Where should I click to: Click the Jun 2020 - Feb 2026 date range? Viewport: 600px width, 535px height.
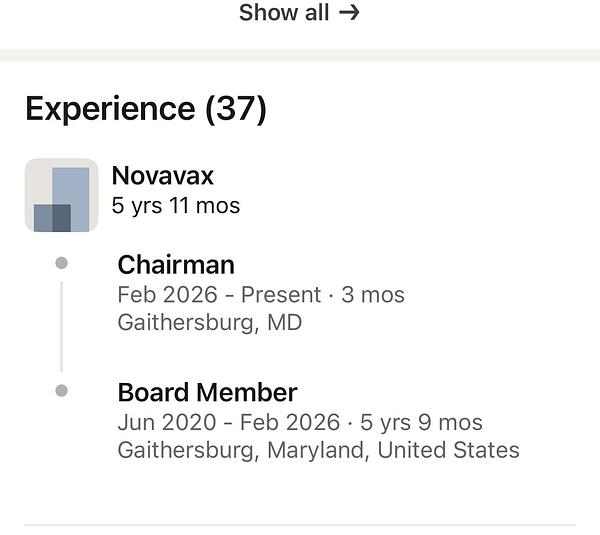(228, 422)
